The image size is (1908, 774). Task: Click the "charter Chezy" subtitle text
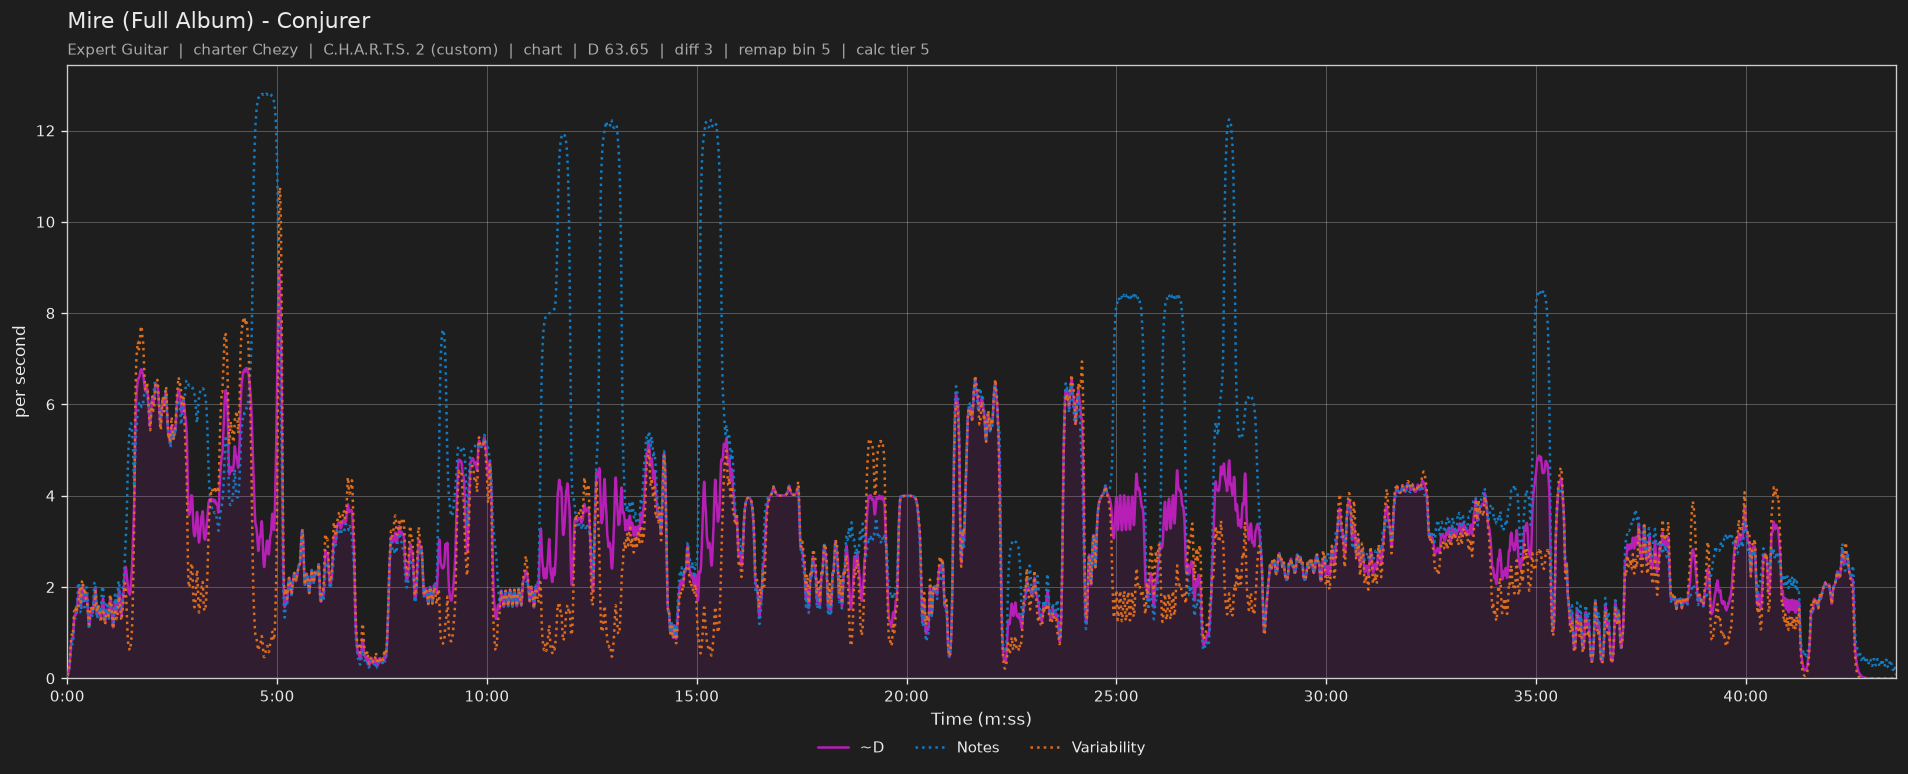coord(245,50)
